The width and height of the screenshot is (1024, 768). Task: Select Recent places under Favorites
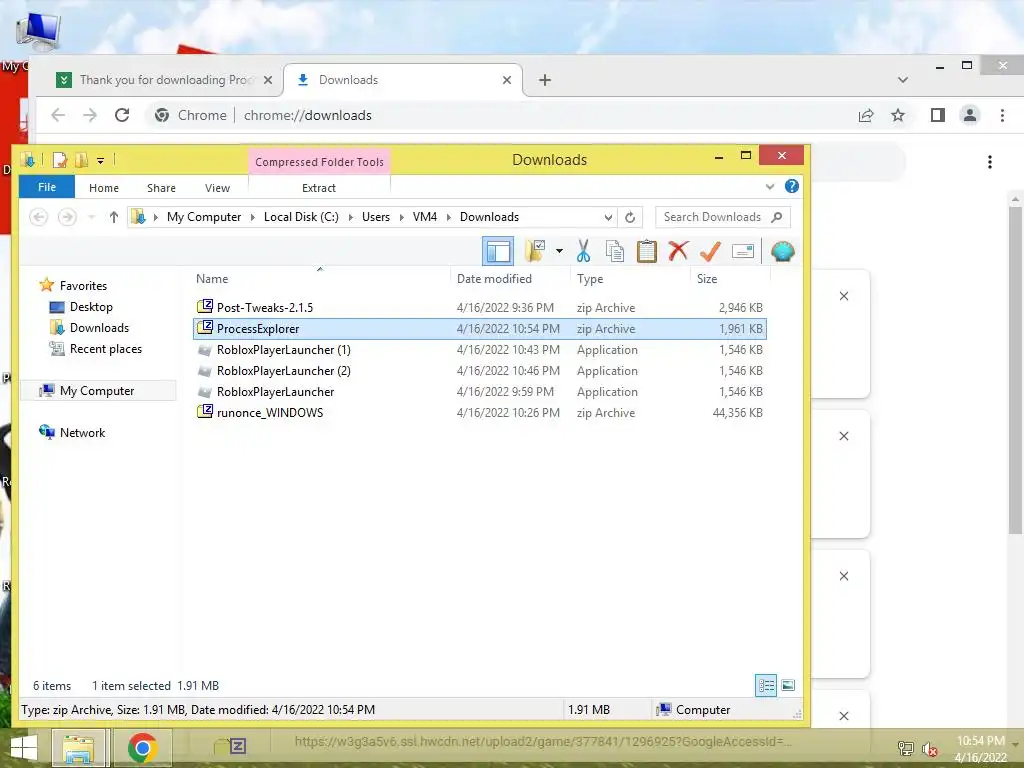106,349
